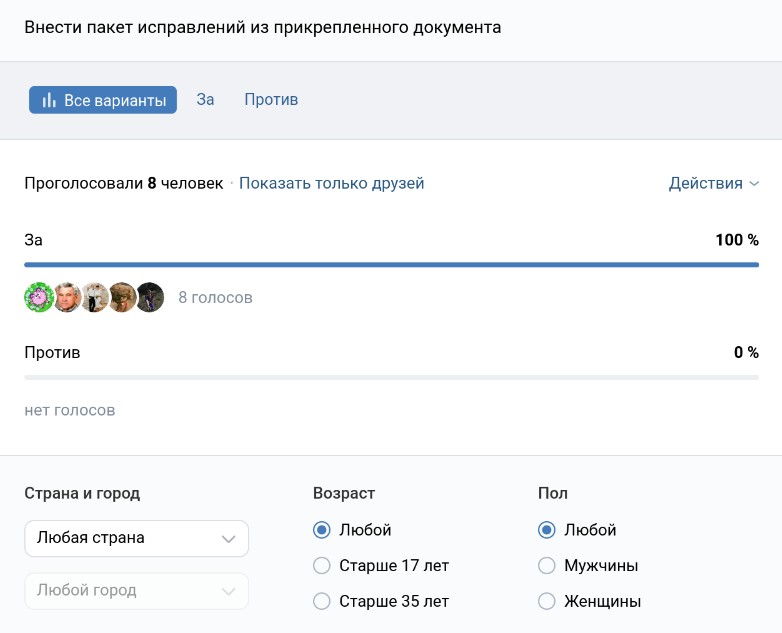The height and width of the screenshot is (633, 782).
Task: Click Показать только друзей link
Action: point(331,183)
